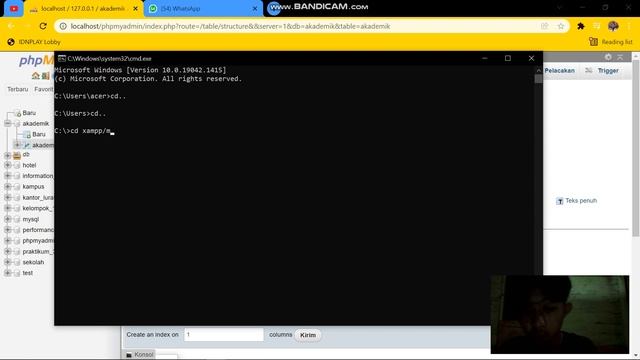Viewport: 640px width, 360px height.
Task: Expand the kampus database node
Action: [x=8, y=187]
